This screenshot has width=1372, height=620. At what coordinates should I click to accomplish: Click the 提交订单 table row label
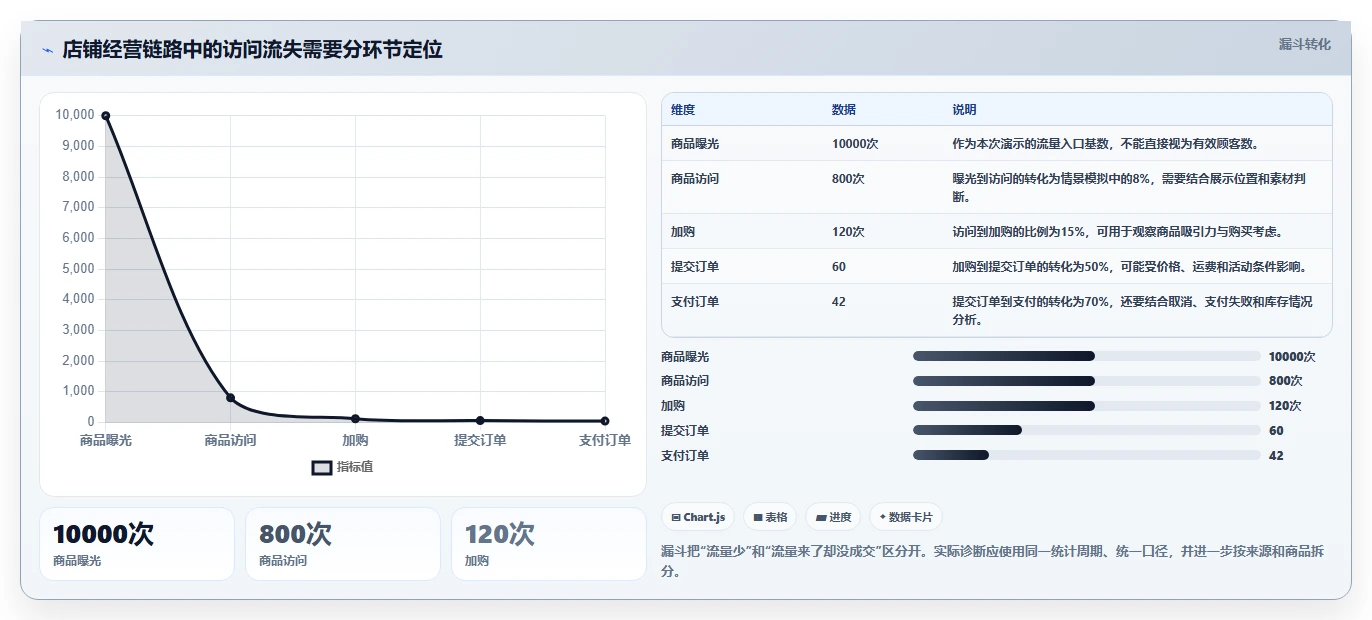[695, 267]
